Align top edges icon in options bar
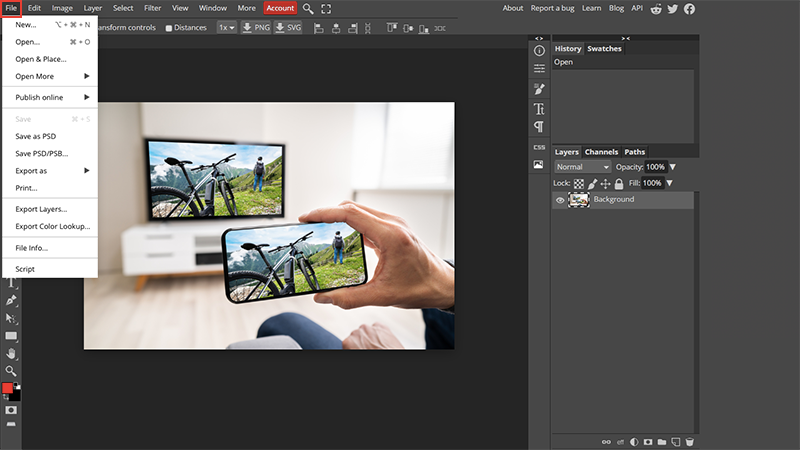Screen dimensions: 800x450 [x=392, y=28]
